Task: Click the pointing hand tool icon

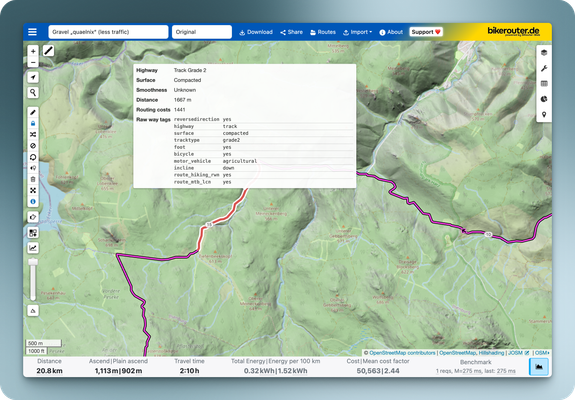Action: point(33,217)
